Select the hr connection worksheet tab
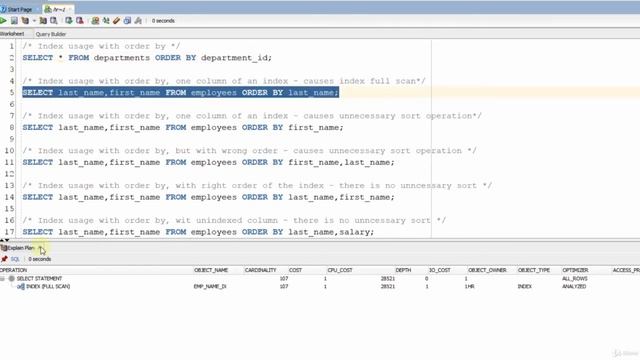Image resolution: width=640 pixels, height=360 pixels. click(57, 9)
